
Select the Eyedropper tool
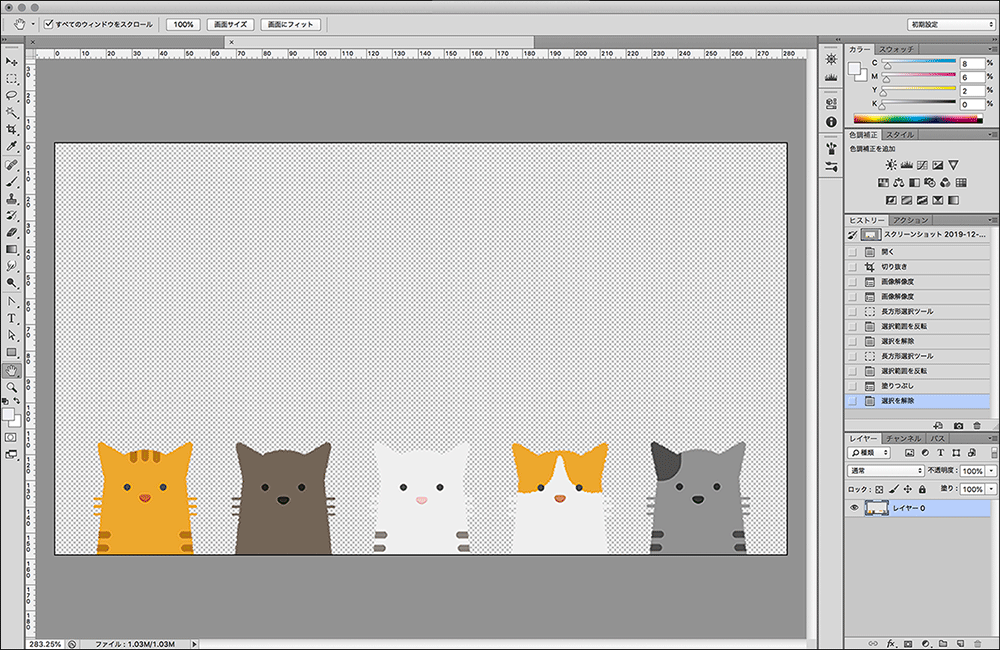12,147
